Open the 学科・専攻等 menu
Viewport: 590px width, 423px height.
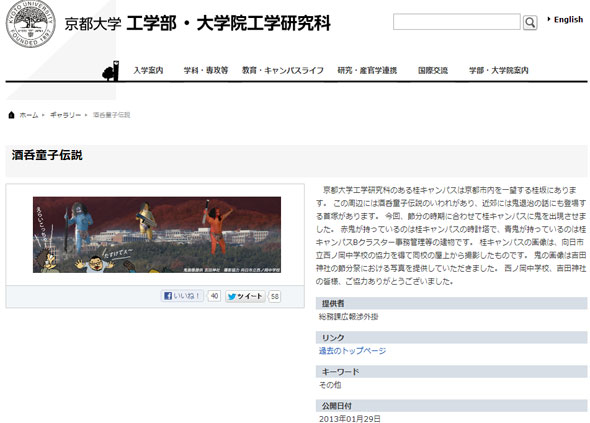[x=206, y=70]
